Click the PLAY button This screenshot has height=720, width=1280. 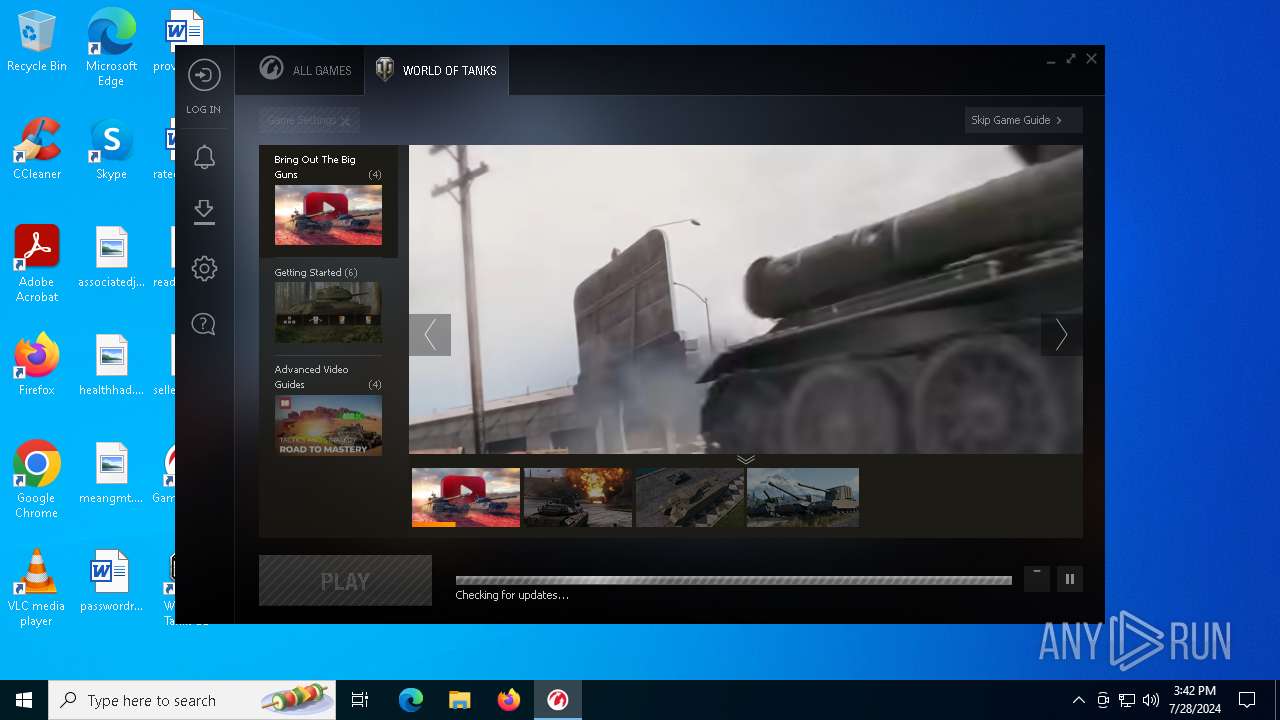[x=345, y=581]
